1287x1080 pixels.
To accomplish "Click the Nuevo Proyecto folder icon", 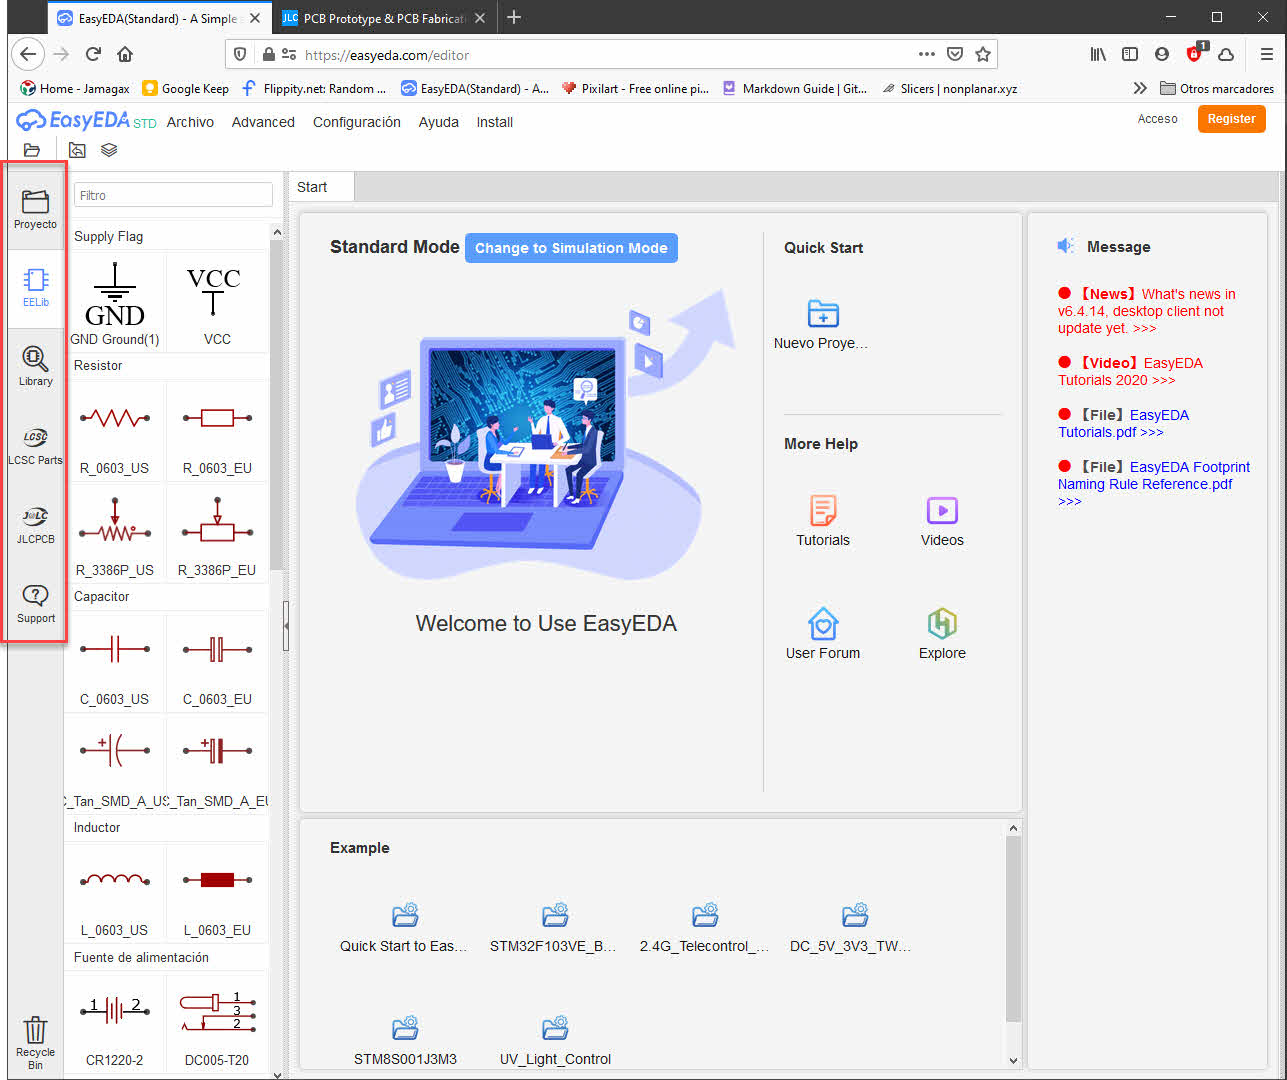I will (x=822, y=314).
